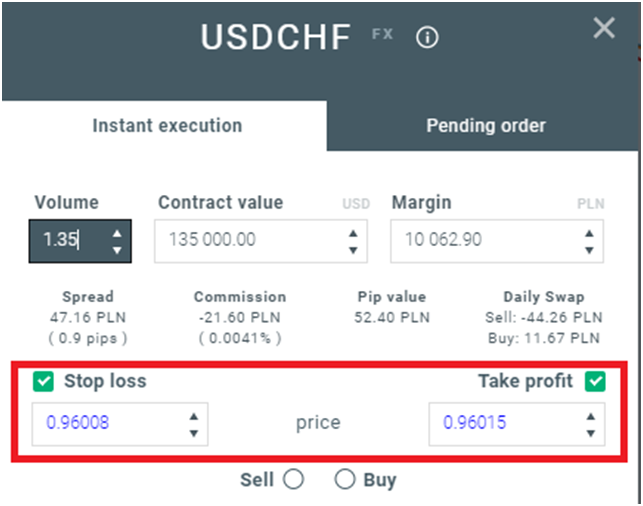Uncheck the Take profit checkbox
Image resolution: width=643 pixels, height=506 pixels.
(x=596, y=381)
